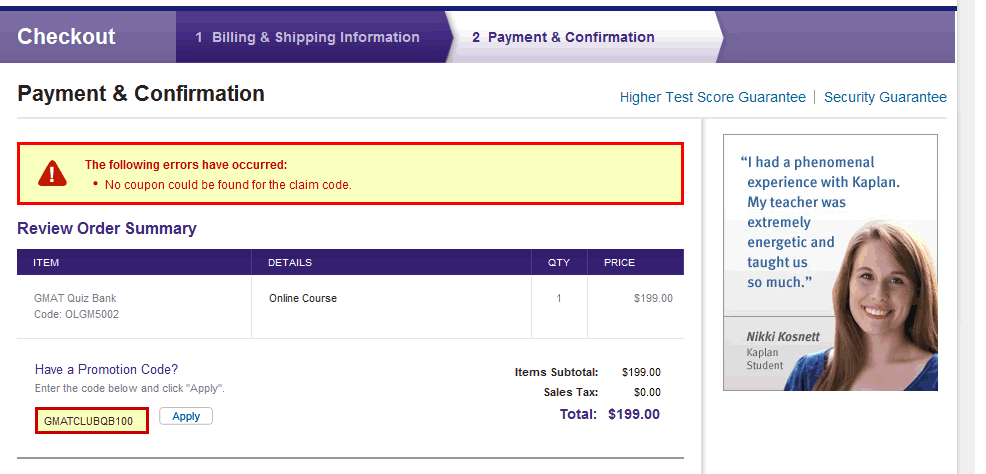Select the Payment & Confirmation step

point(563,37)
